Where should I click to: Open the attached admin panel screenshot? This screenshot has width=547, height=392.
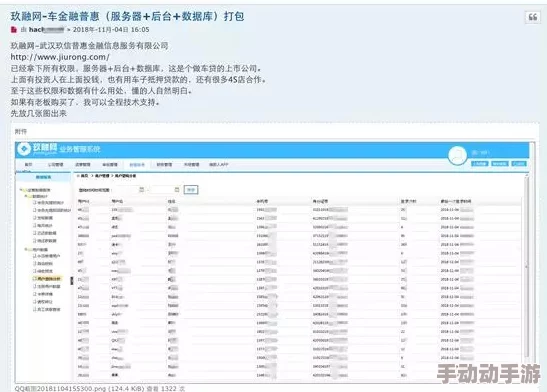point(275,262)
